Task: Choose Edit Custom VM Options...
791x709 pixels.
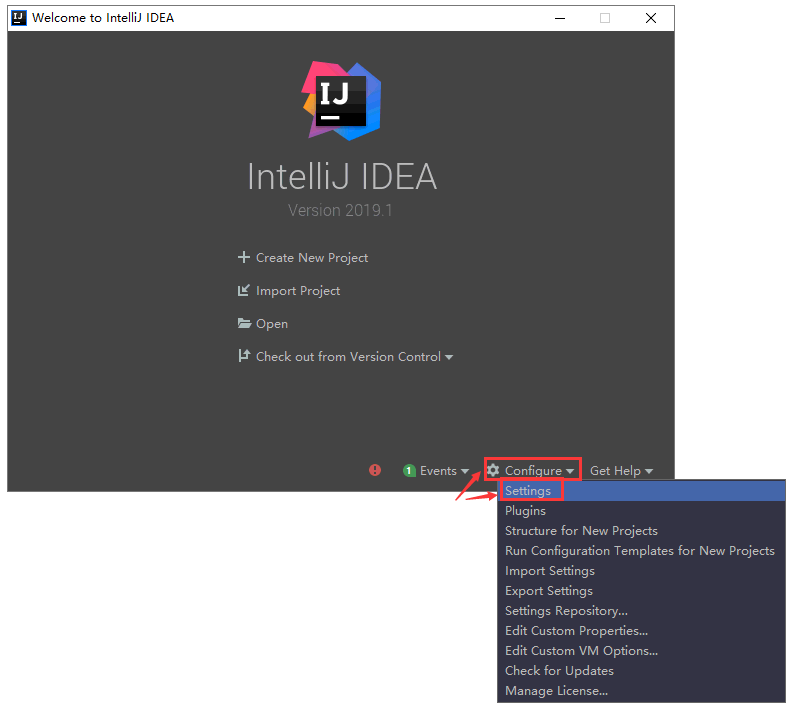Action: coord(641,651)
